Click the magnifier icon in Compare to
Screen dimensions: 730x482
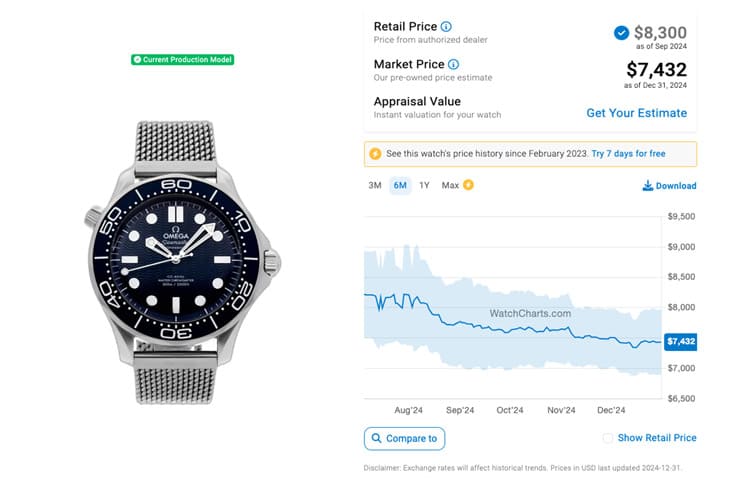click(376, 438)
